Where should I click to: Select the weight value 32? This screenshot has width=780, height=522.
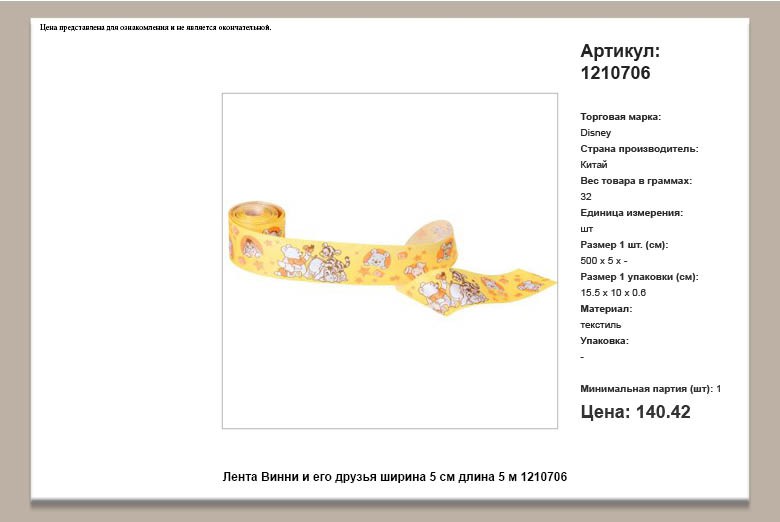(585, 197)
